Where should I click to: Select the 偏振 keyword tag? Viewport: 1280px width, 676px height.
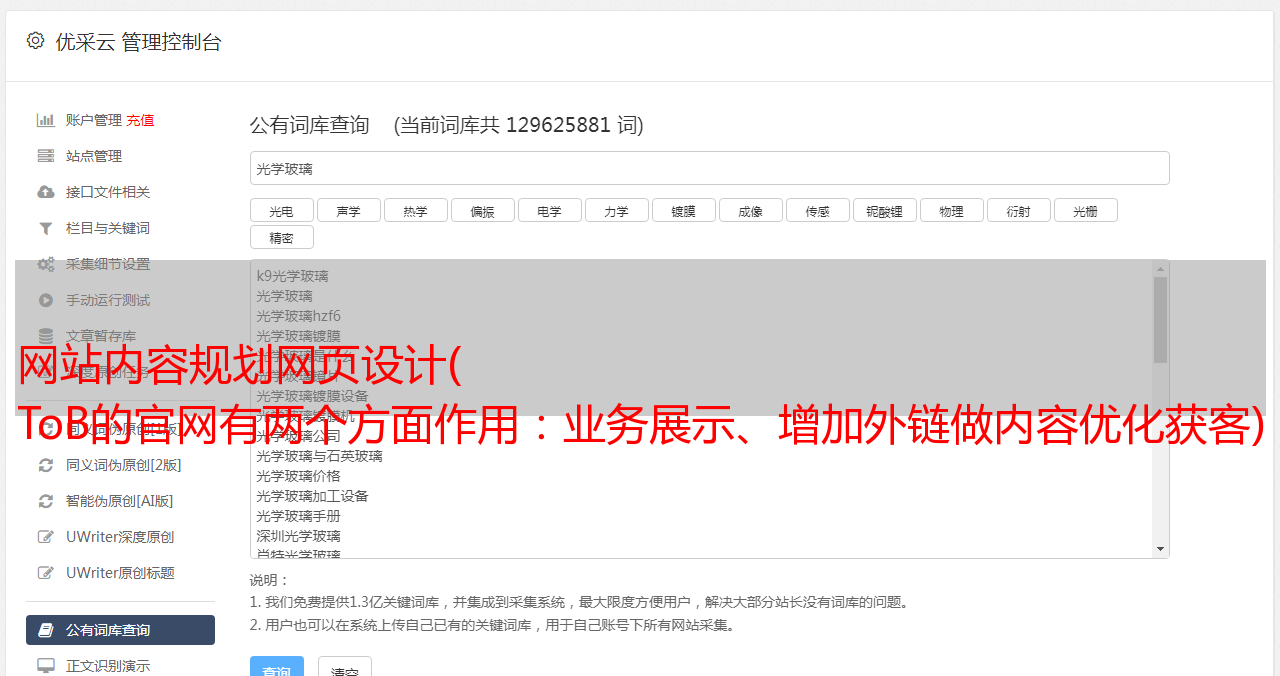coord(483,211)
